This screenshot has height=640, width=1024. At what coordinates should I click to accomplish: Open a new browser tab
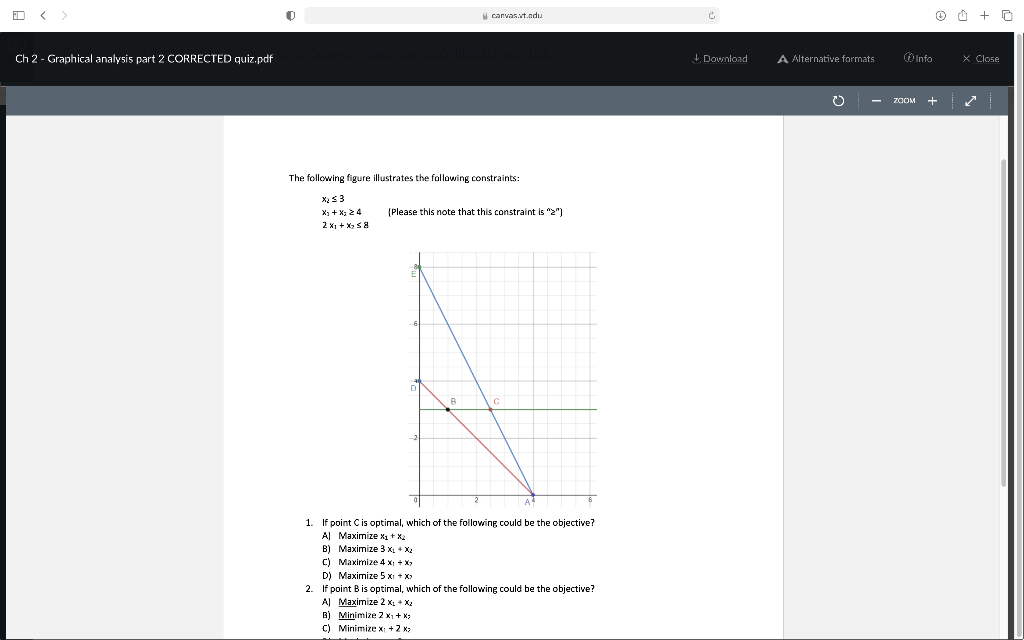(985, 15)
